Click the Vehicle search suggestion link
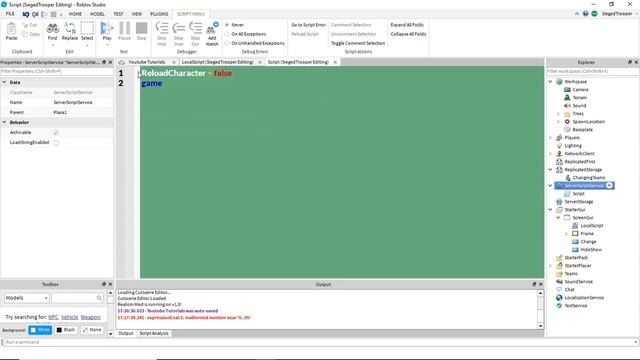 (69, 317)
